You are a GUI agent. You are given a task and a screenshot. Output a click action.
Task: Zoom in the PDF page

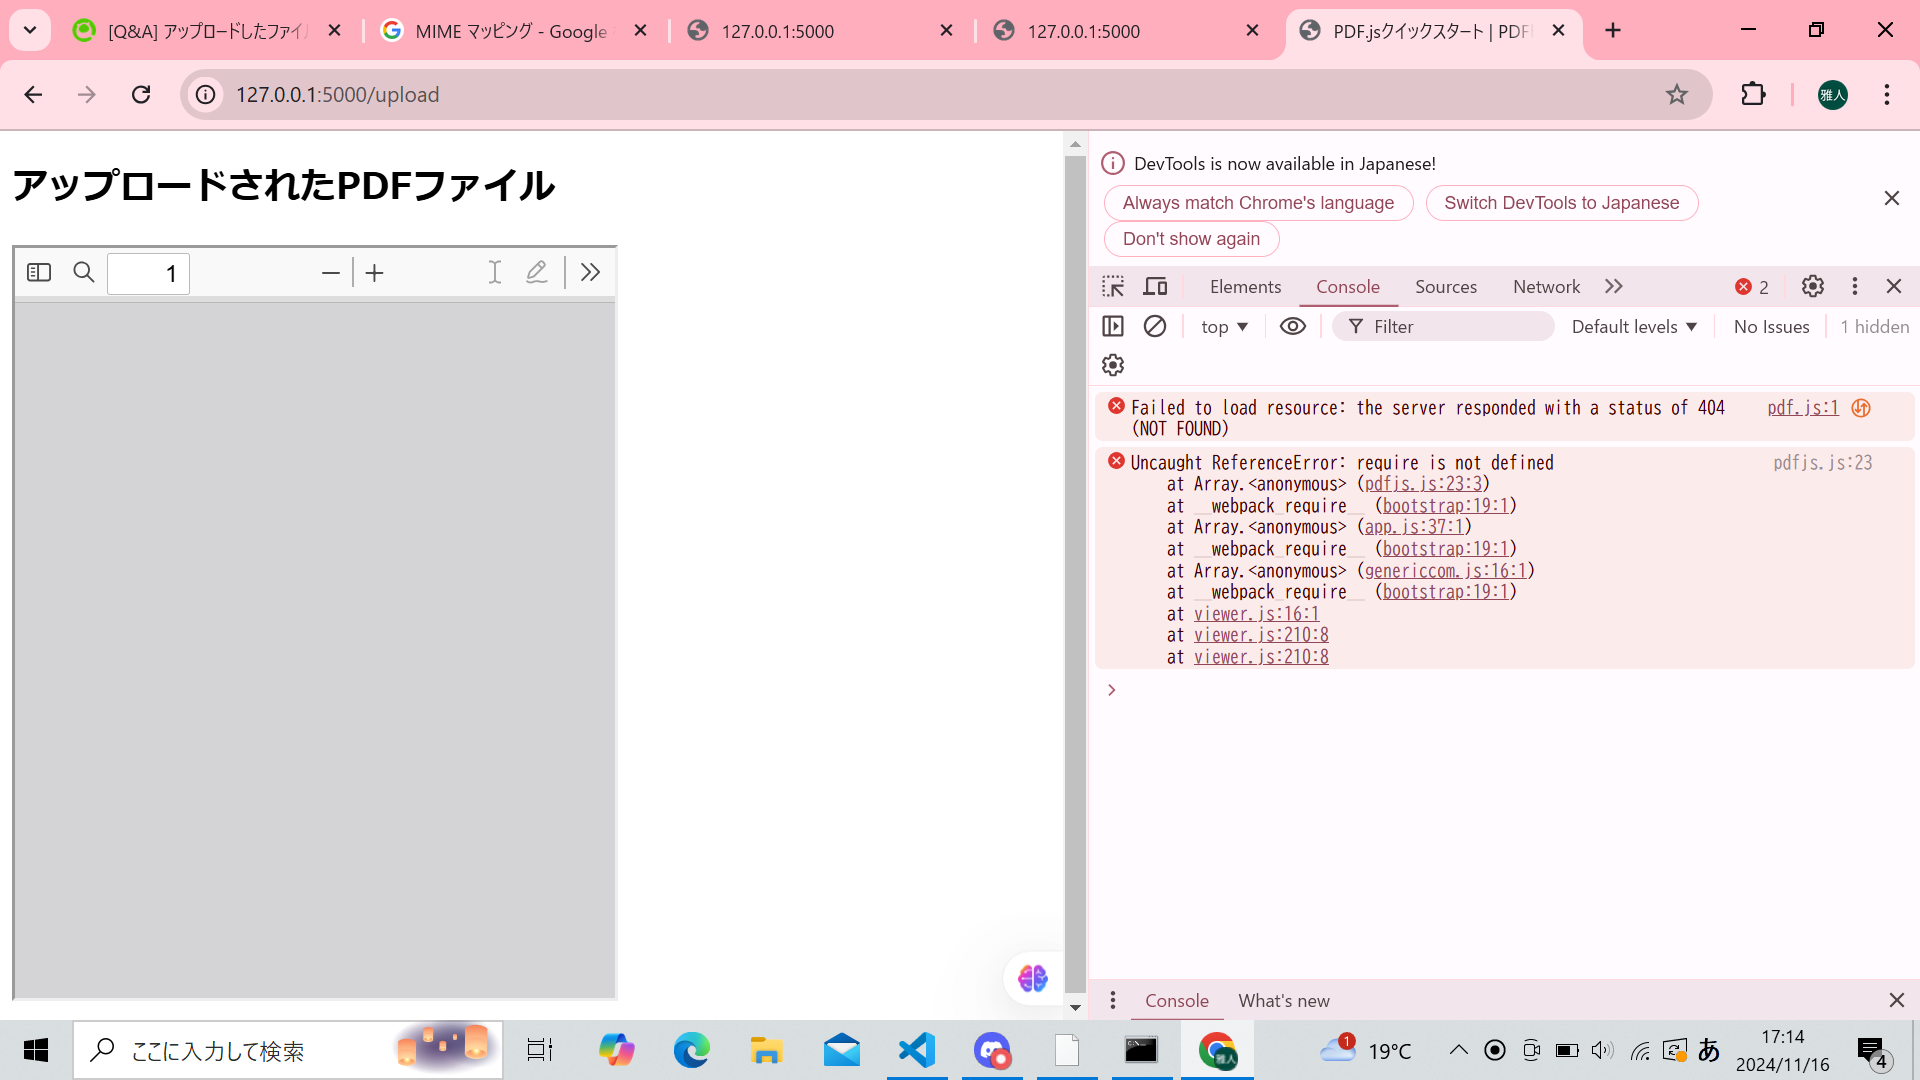[375, 272]
